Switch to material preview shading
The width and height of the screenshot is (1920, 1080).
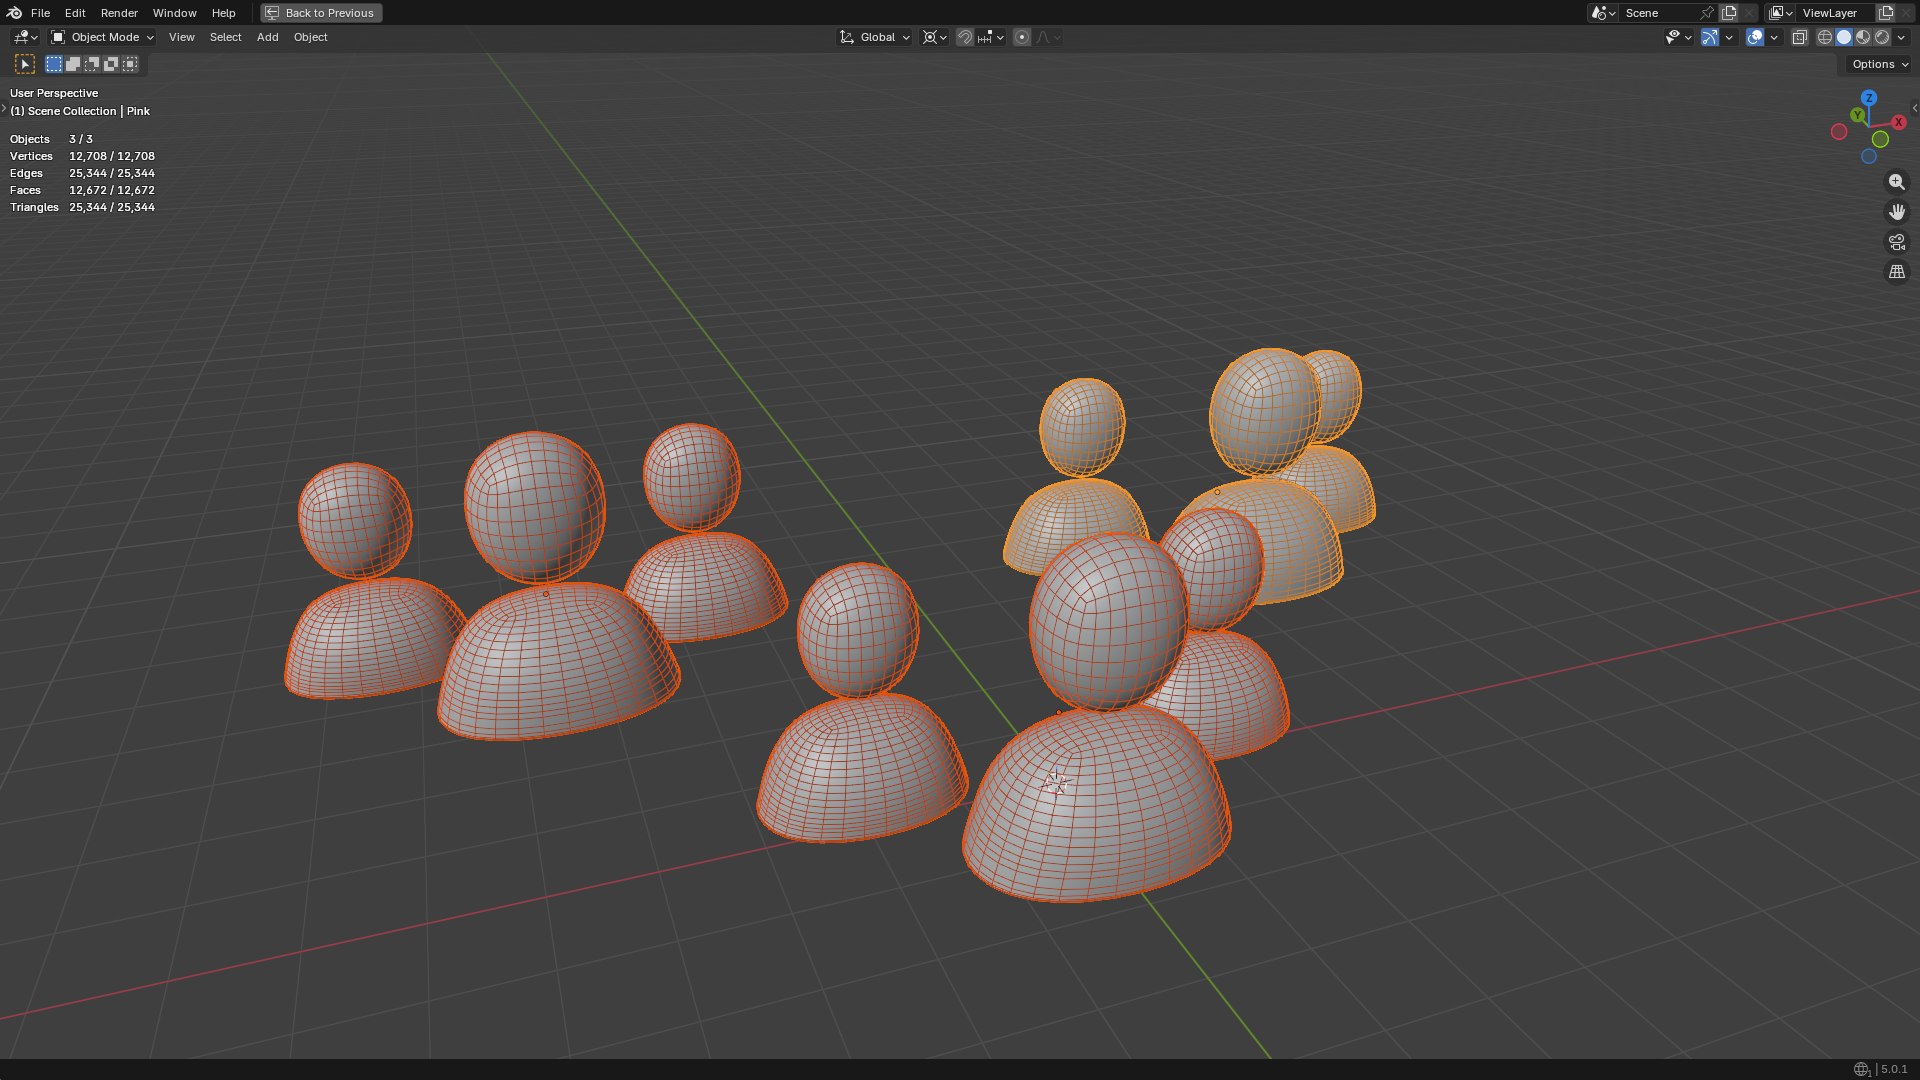click(x=1863, y=37)
